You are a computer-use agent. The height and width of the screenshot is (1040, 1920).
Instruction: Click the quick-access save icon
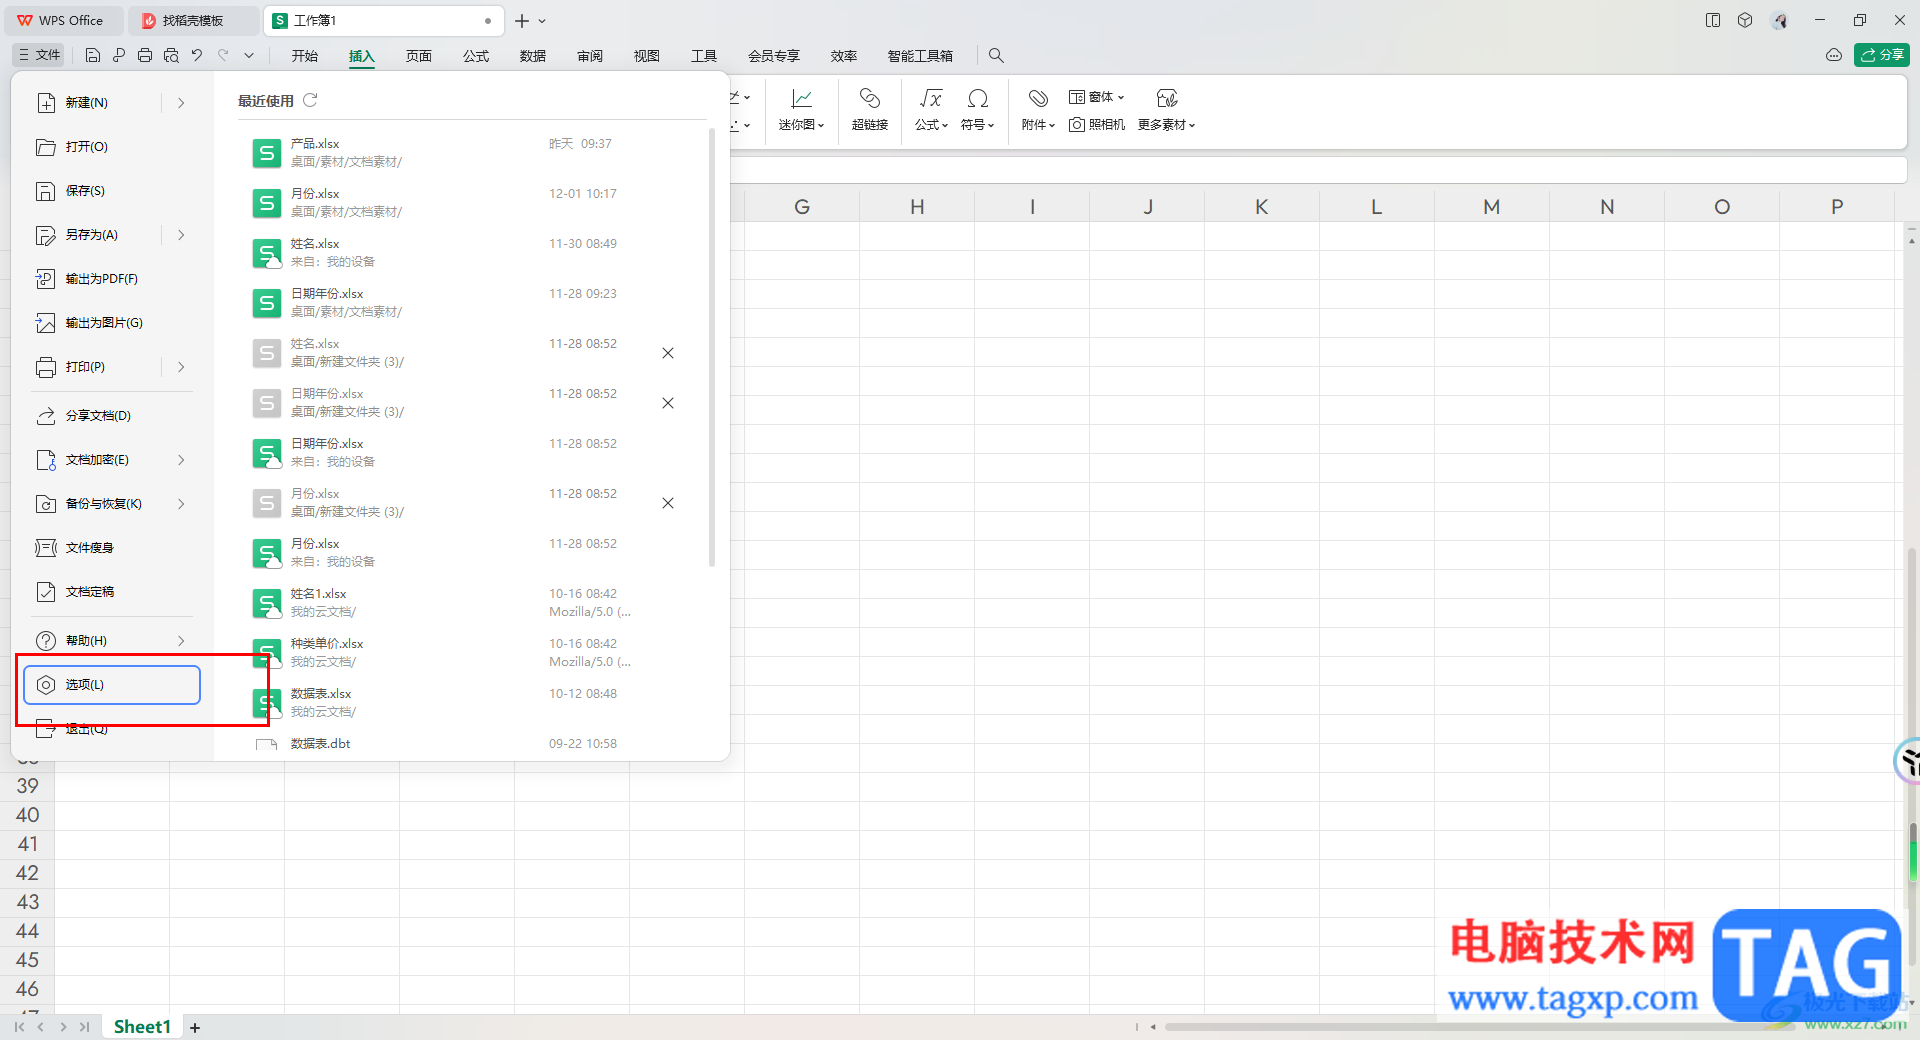point(93,56)
